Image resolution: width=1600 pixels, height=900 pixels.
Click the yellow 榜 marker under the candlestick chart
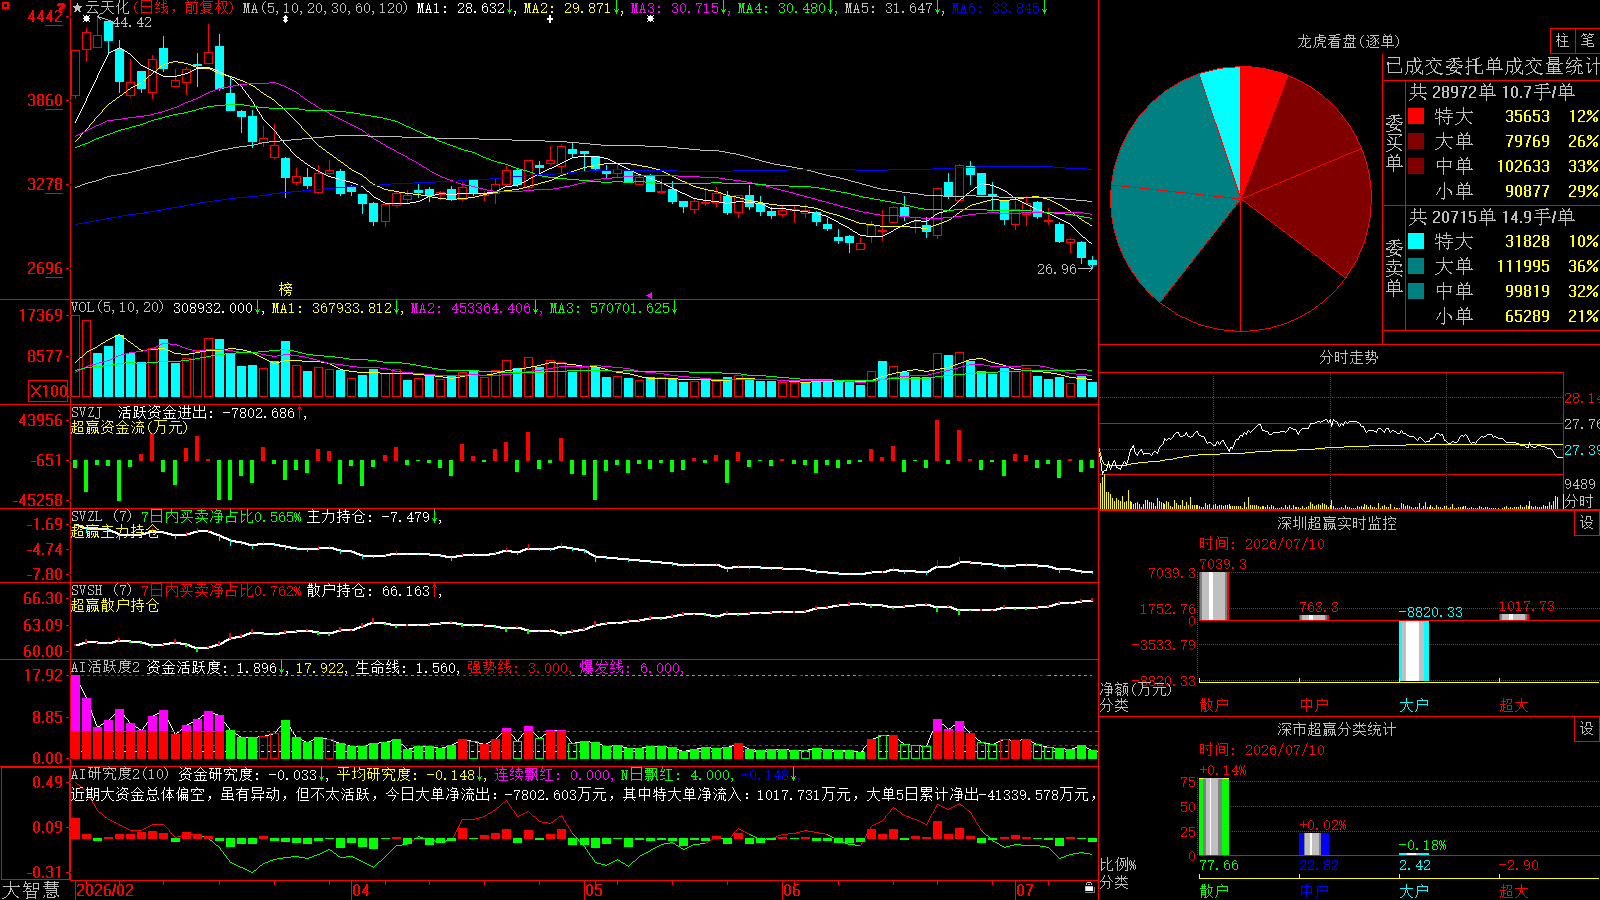pyautogui.click(x=286, y=289)
